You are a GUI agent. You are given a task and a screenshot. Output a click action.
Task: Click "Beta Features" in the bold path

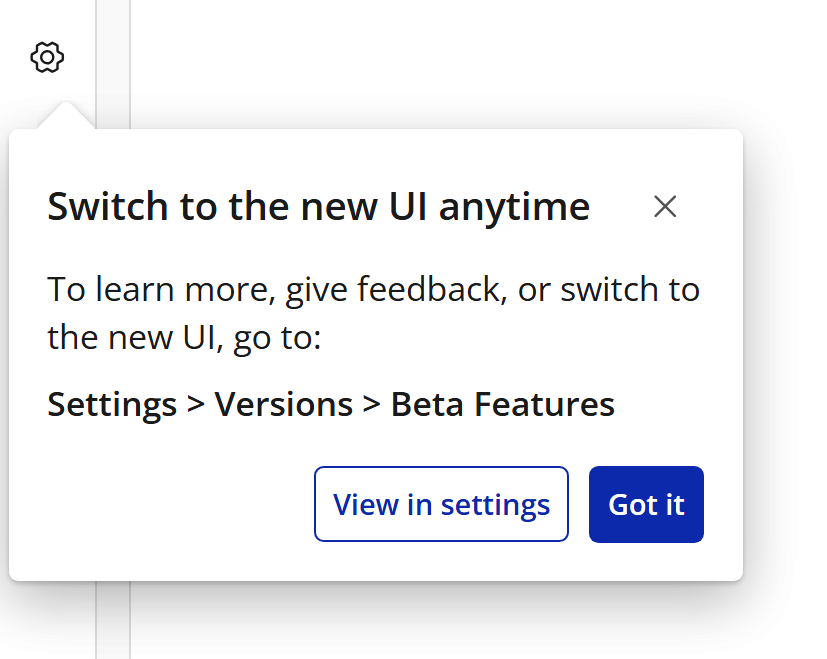(x=502, y=404)
